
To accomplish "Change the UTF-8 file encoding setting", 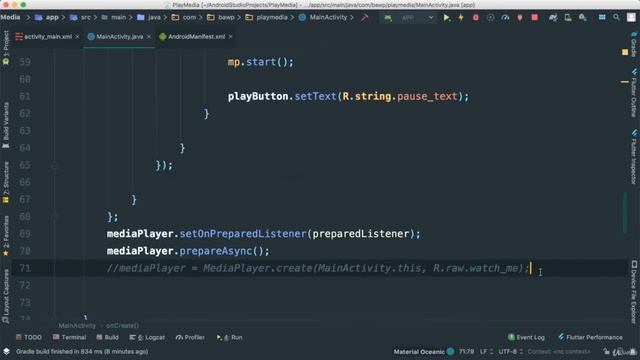I will (510, 351).
